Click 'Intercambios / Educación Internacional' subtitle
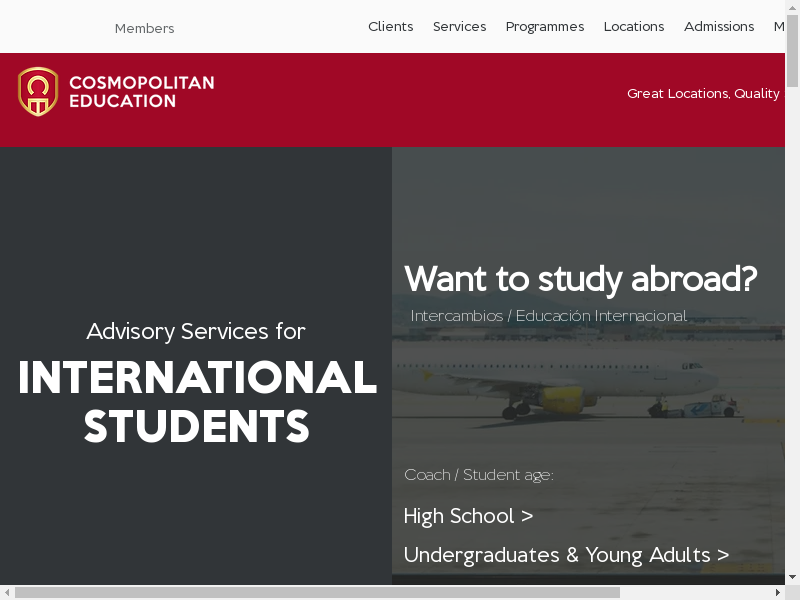 (x=548, y=316)
